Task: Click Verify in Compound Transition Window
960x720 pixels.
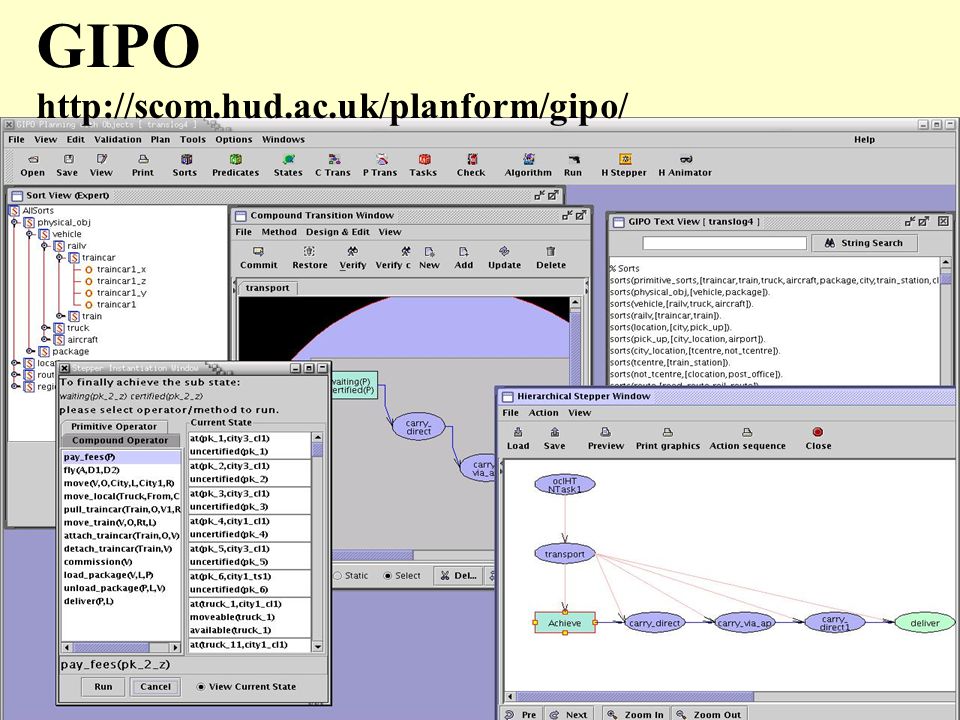Action: 353,258
